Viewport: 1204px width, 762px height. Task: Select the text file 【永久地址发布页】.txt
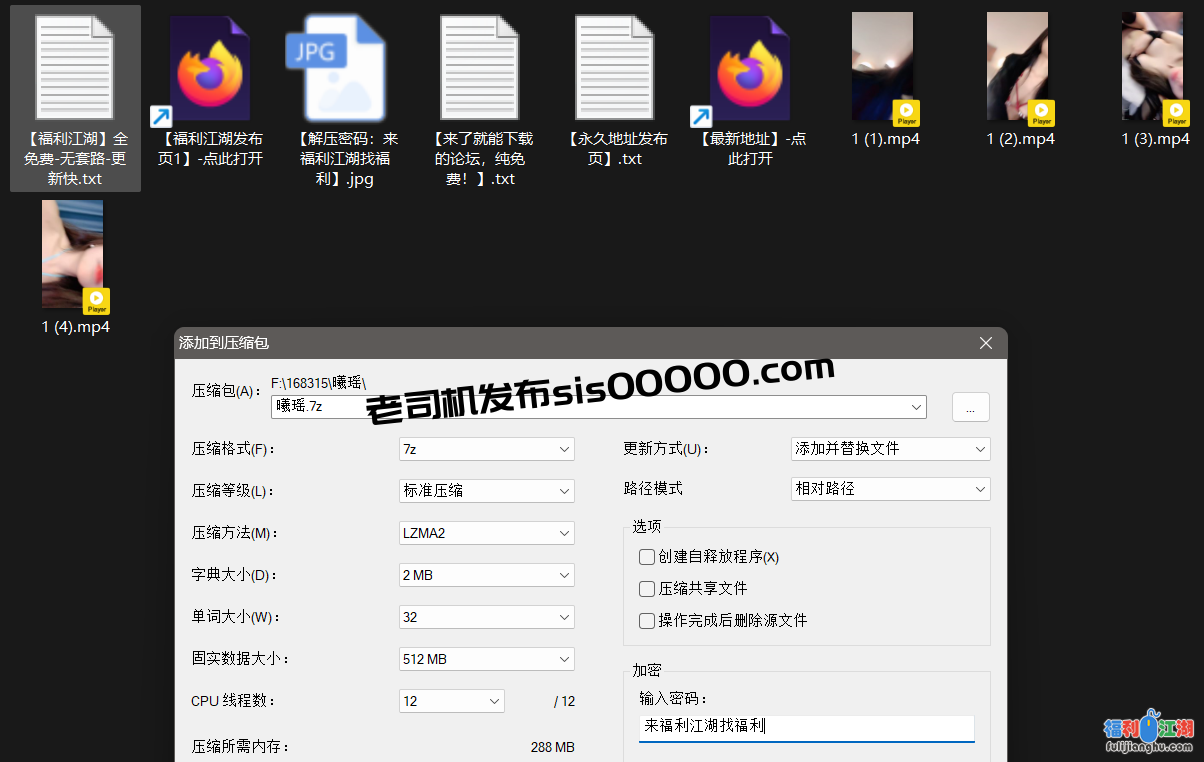click(x=614, y=66)
